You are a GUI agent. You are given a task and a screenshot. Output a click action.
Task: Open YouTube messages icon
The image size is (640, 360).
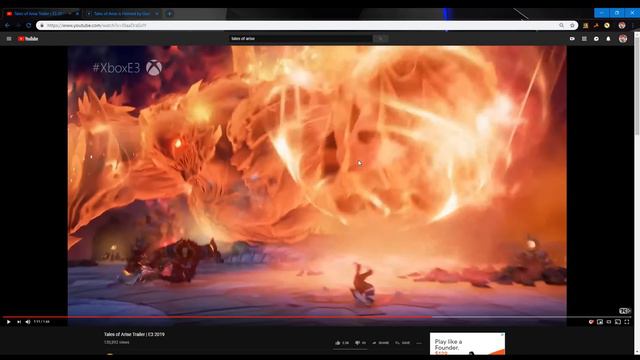[596, 39]
